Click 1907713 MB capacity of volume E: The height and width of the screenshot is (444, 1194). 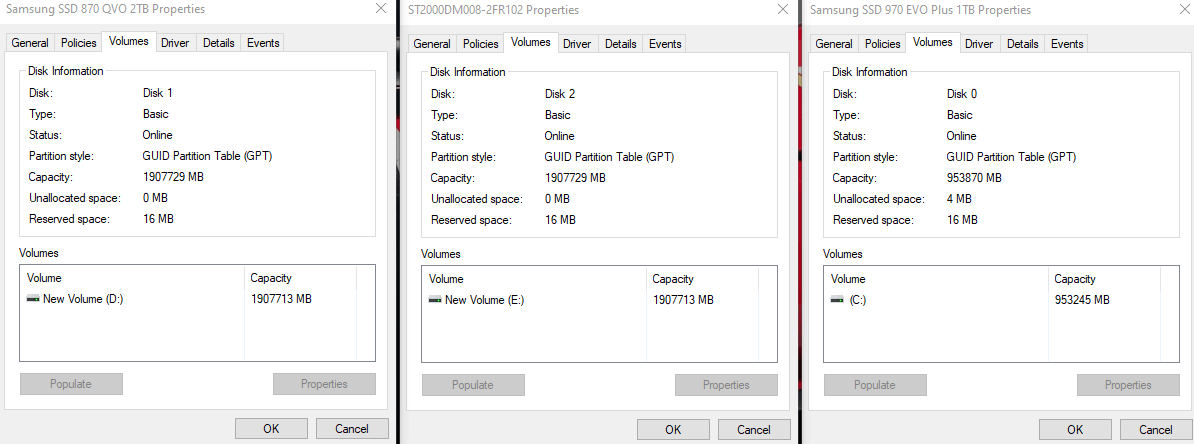click(x=683, y=300)
